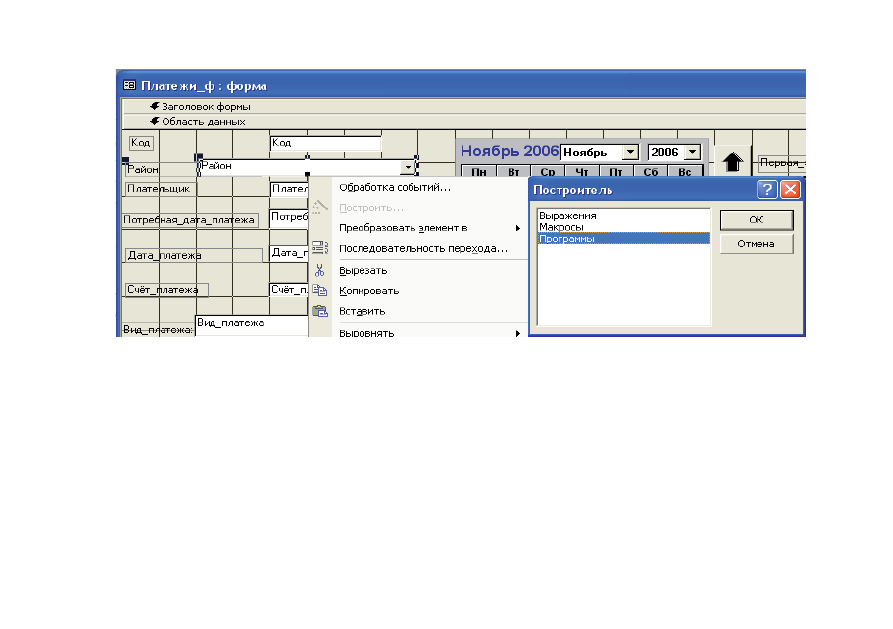This screenshot has height=629, width=893.
Task: Click the disabled Построить... menu item
Action: pos(371,208)
